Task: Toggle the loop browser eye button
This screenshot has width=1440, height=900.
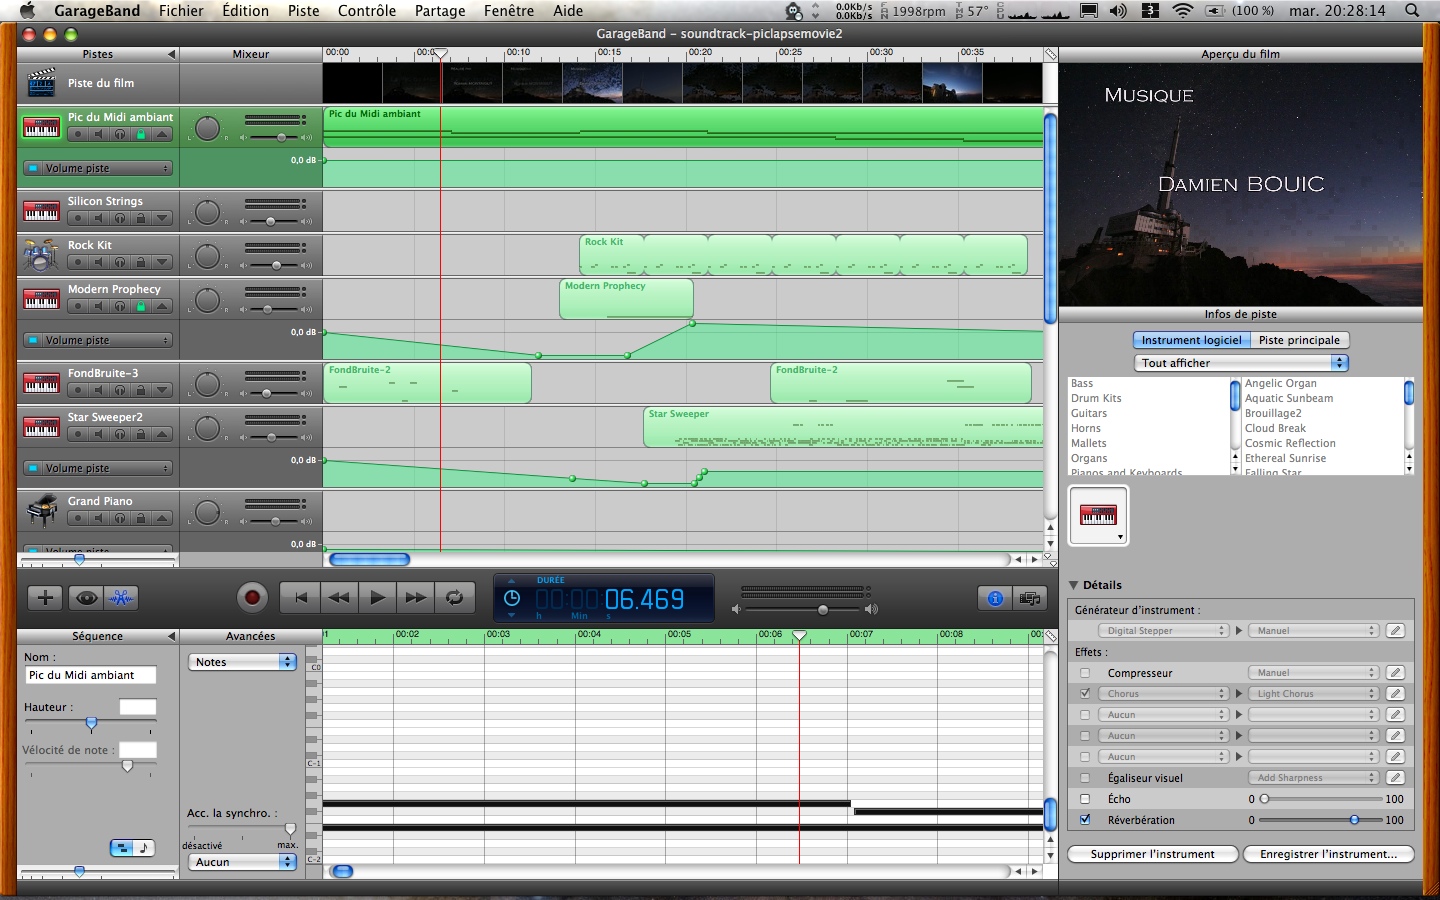Action: [x=87, y=598]
